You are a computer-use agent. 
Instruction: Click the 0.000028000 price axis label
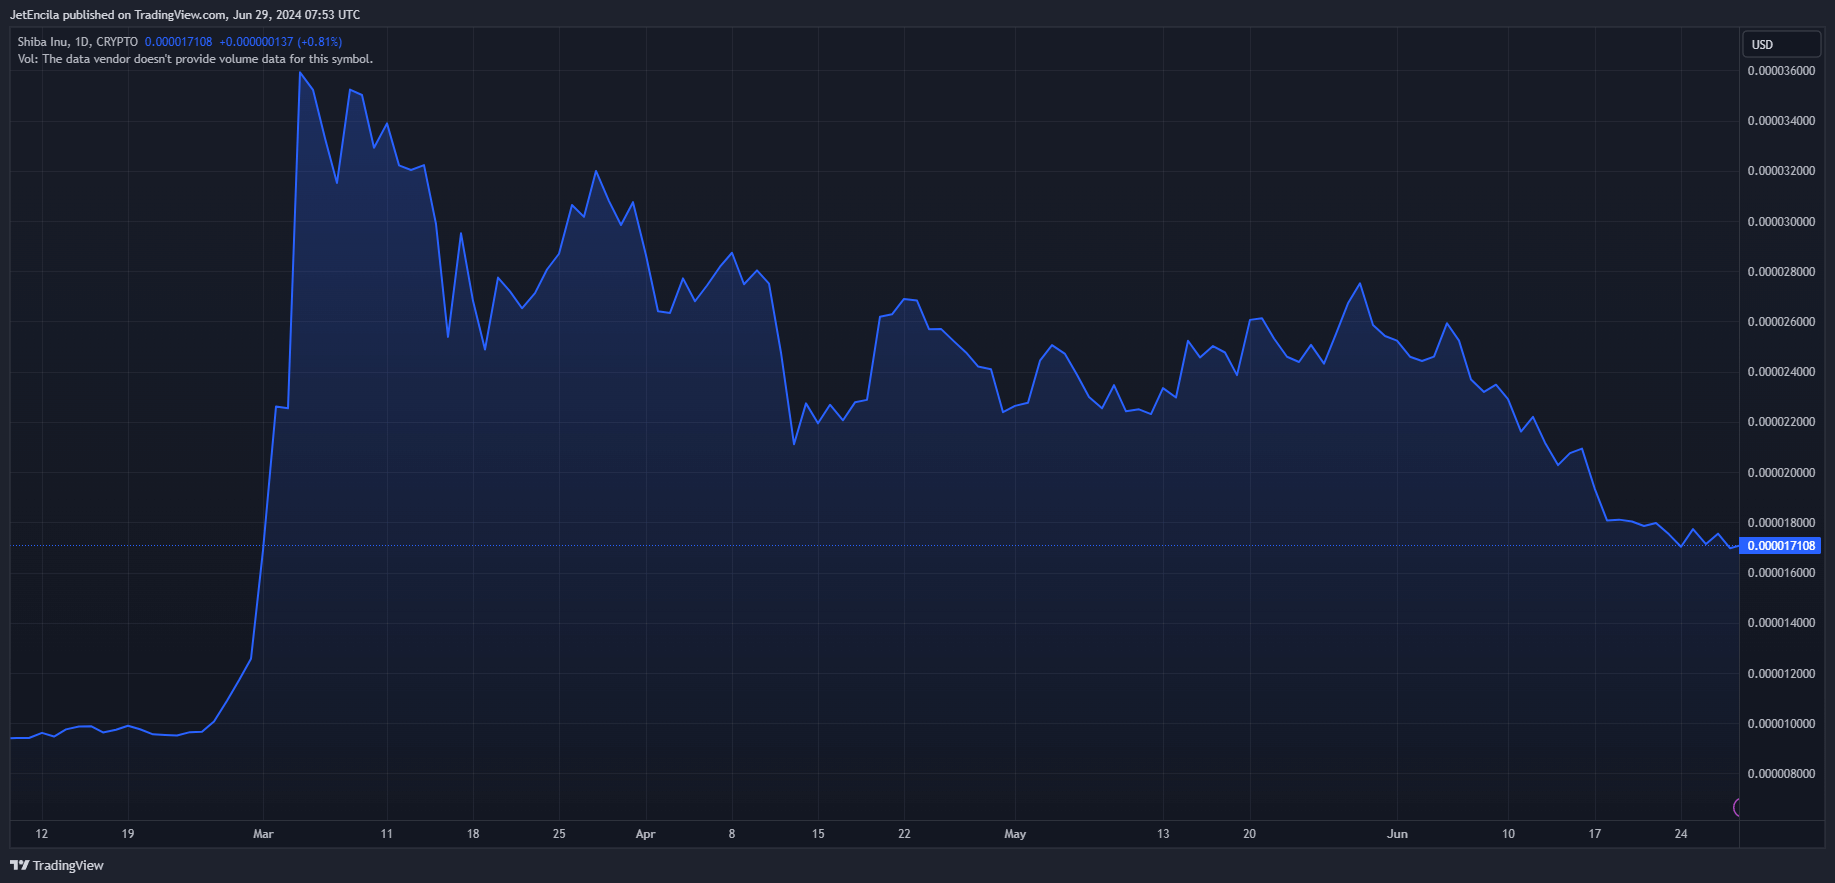click(1781, 272)
